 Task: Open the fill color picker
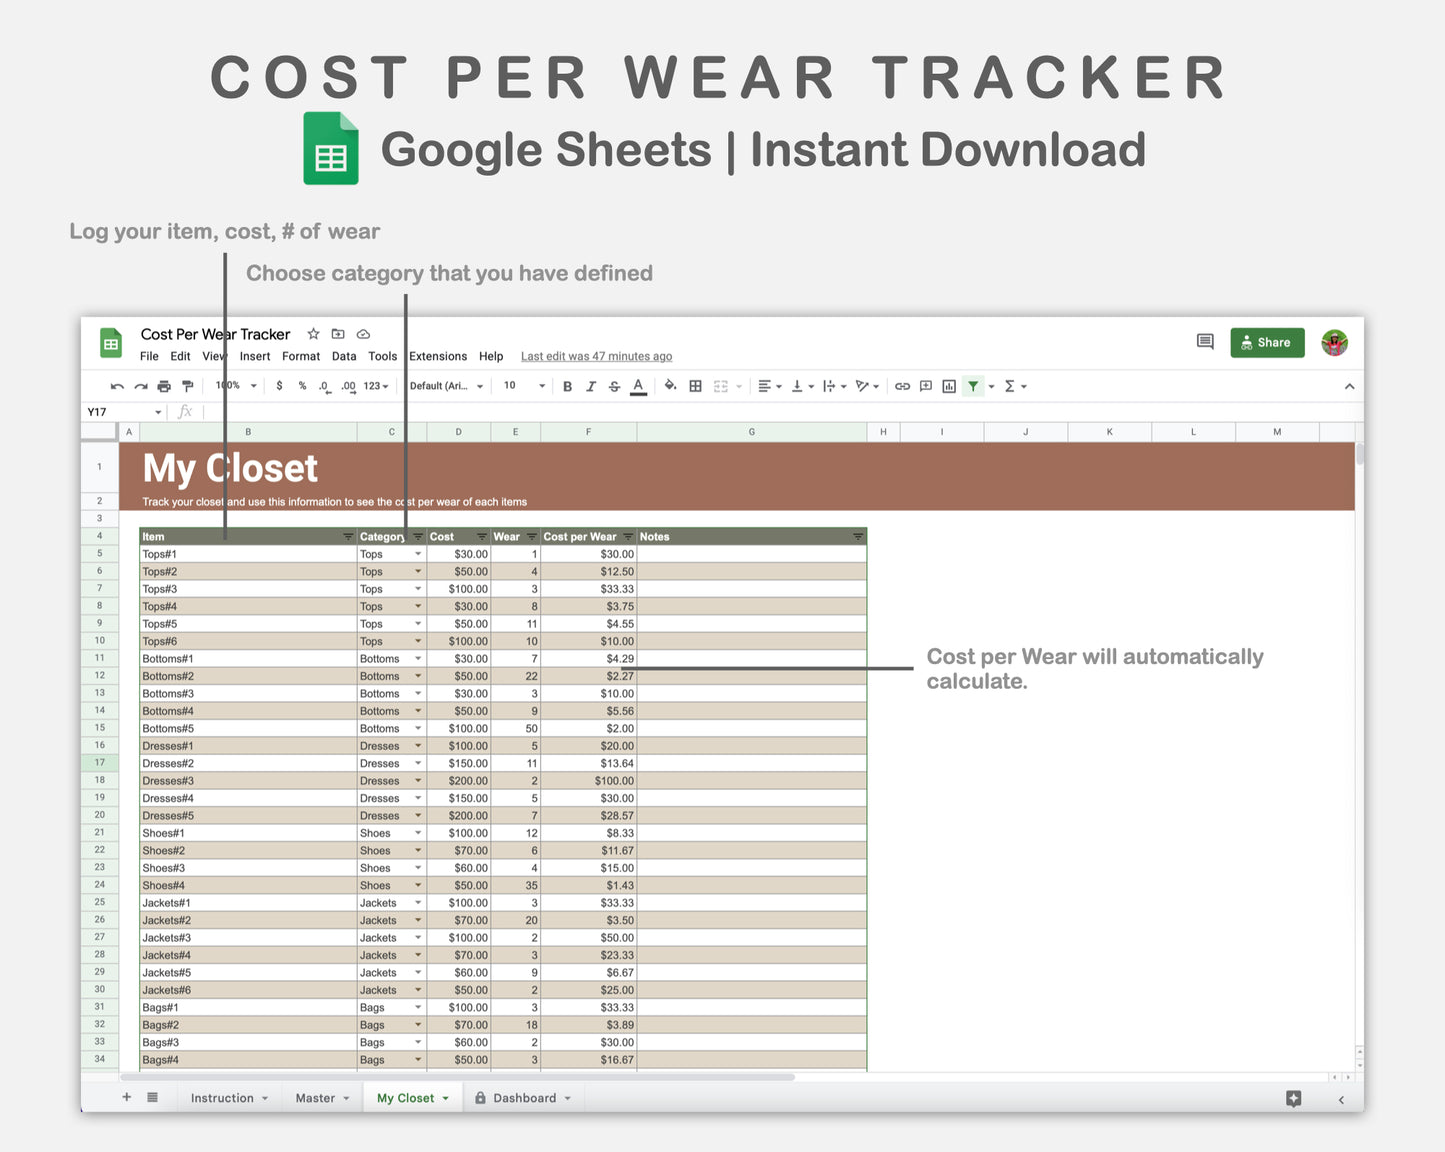(671, 386)
